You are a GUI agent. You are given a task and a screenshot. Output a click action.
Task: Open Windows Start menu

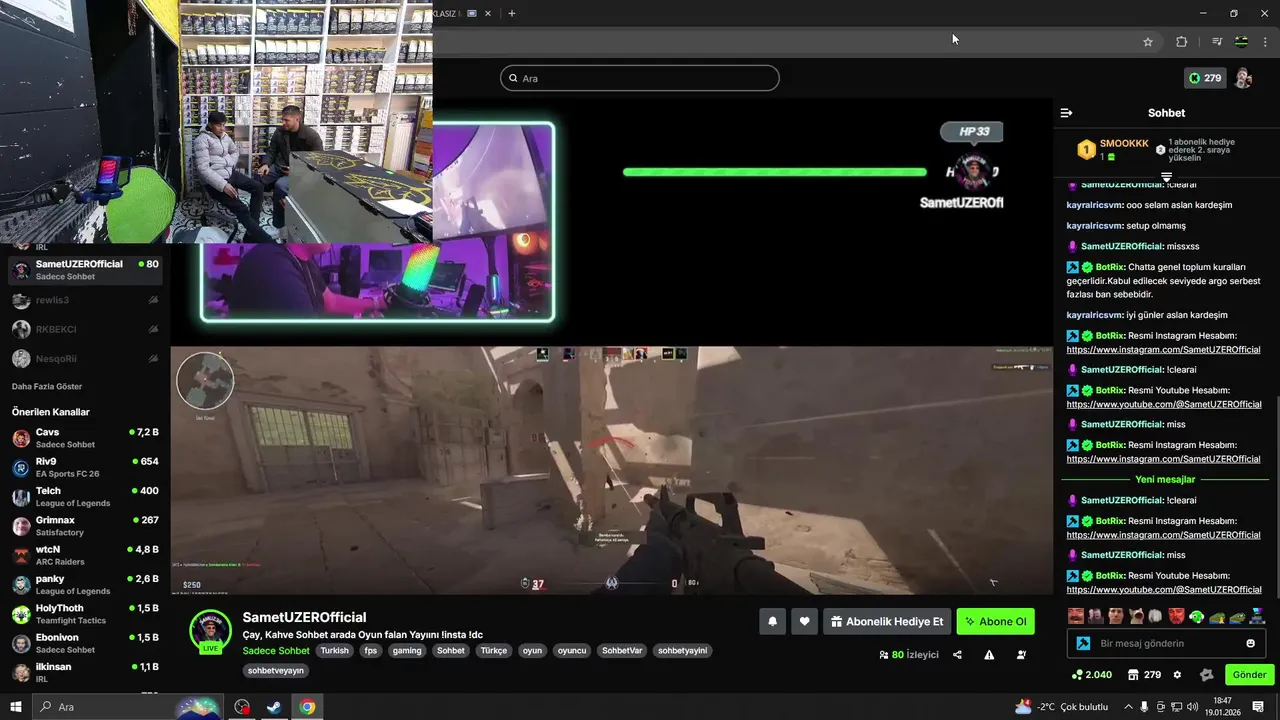point(15,707)
